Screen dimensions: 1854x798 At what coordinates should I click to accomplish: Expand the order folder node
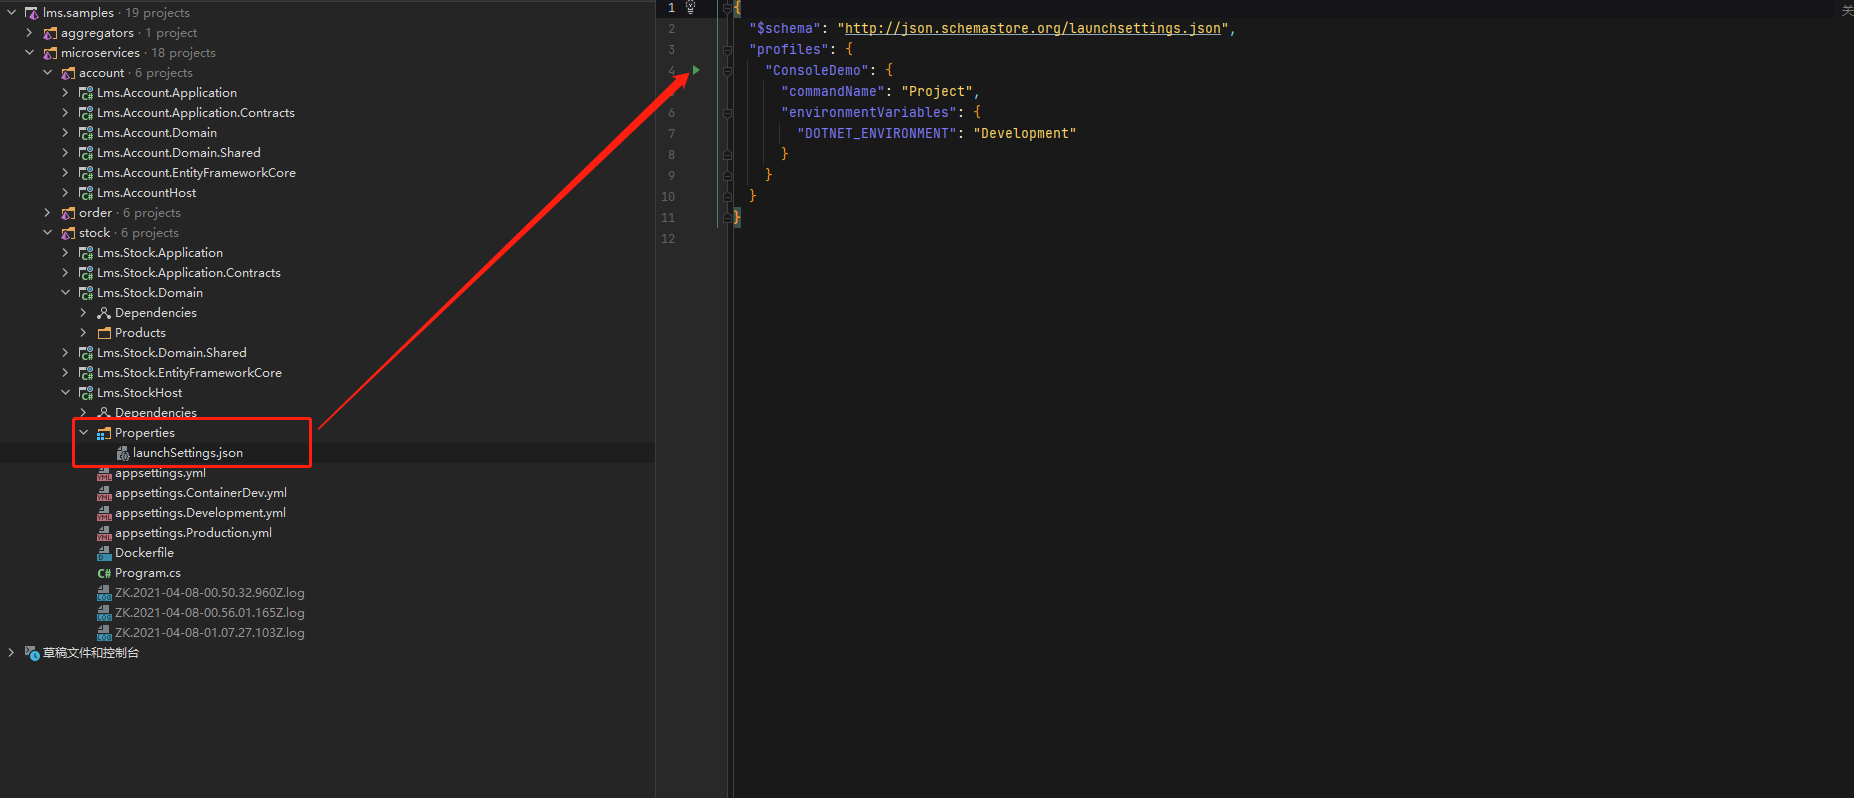point(47,213)
